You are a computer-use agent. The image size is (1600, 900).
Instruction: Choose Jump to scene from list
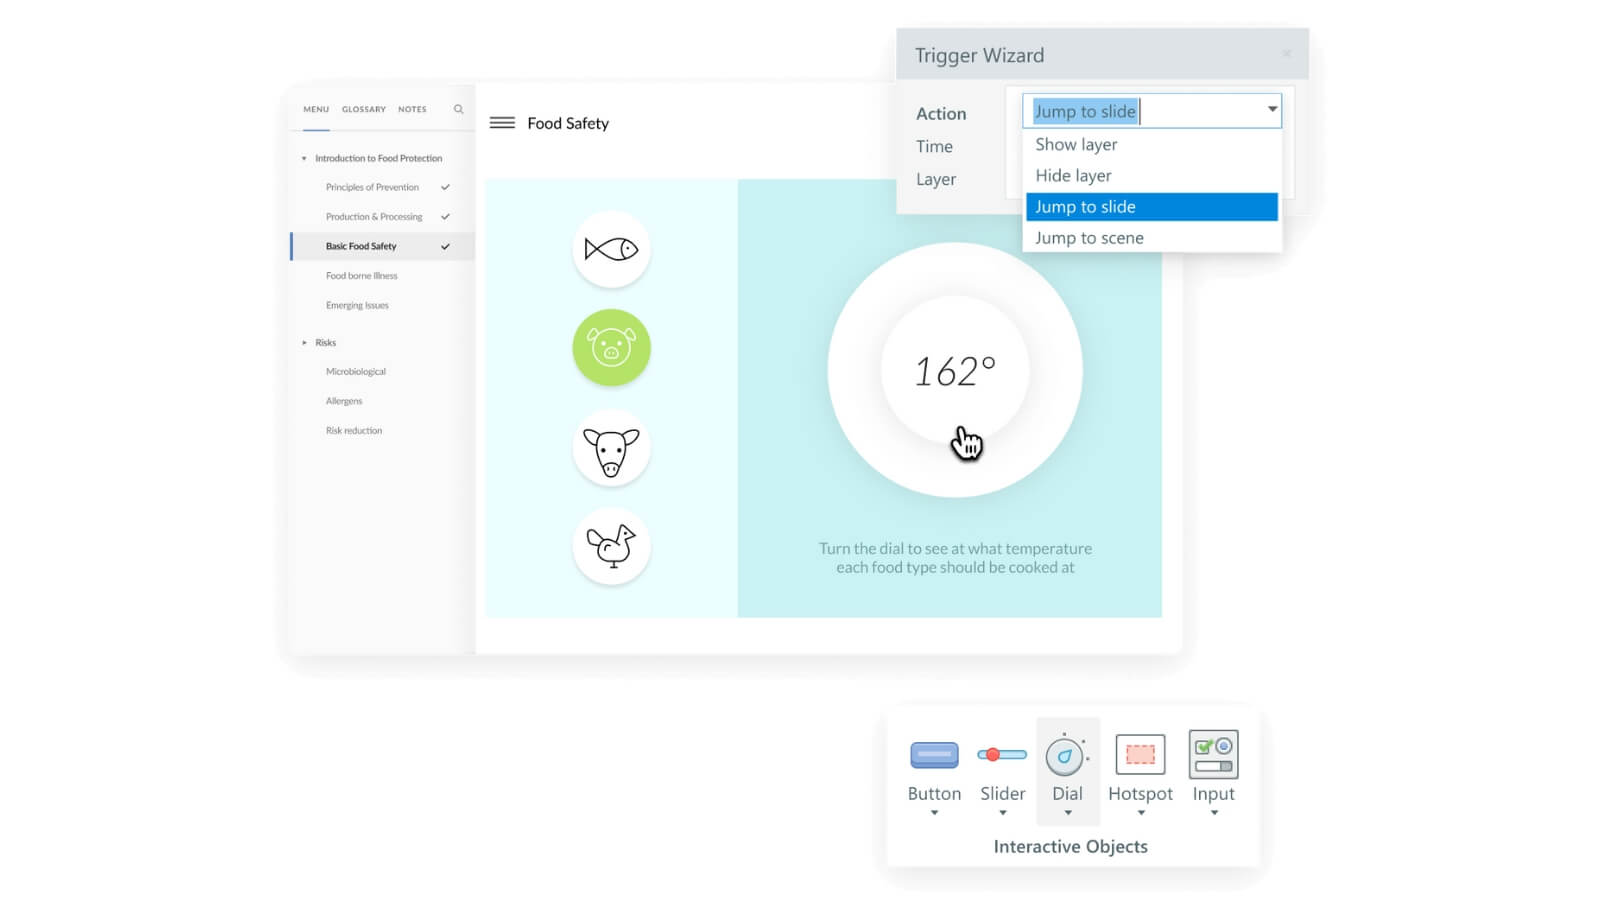(x=1089, y=238)
